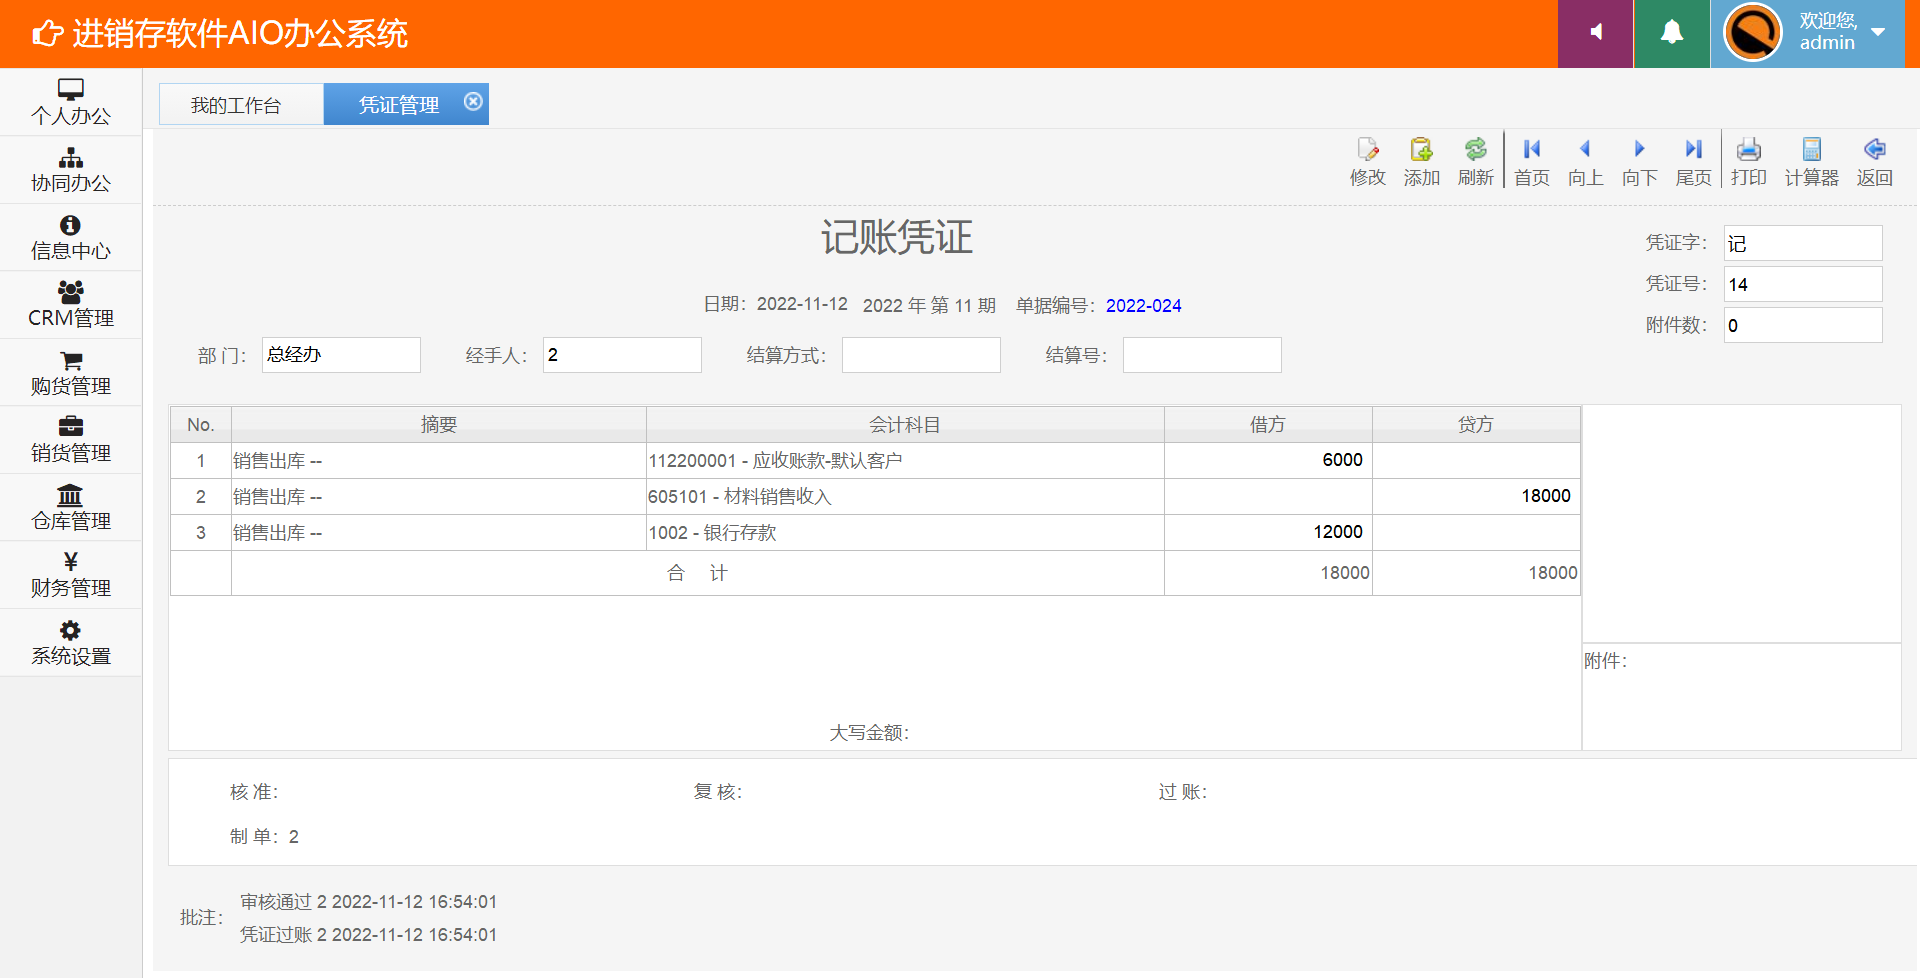Open the document number link 2022-024
1920x978 pixels.
(1143, 305)
